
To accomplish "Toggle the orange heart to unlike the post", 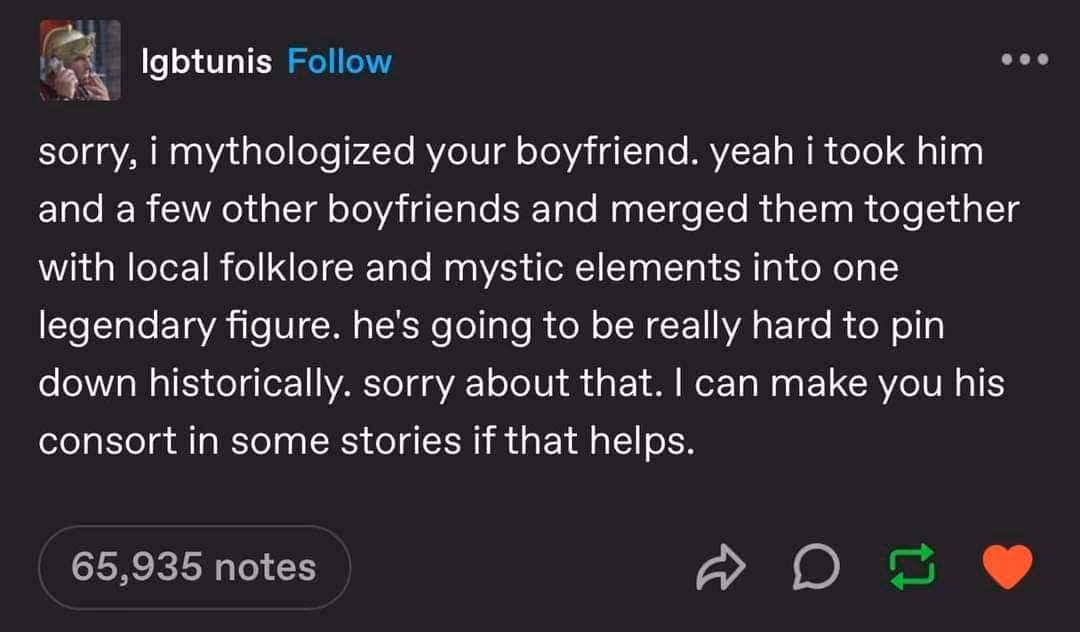I will (x=1007, y=567).
